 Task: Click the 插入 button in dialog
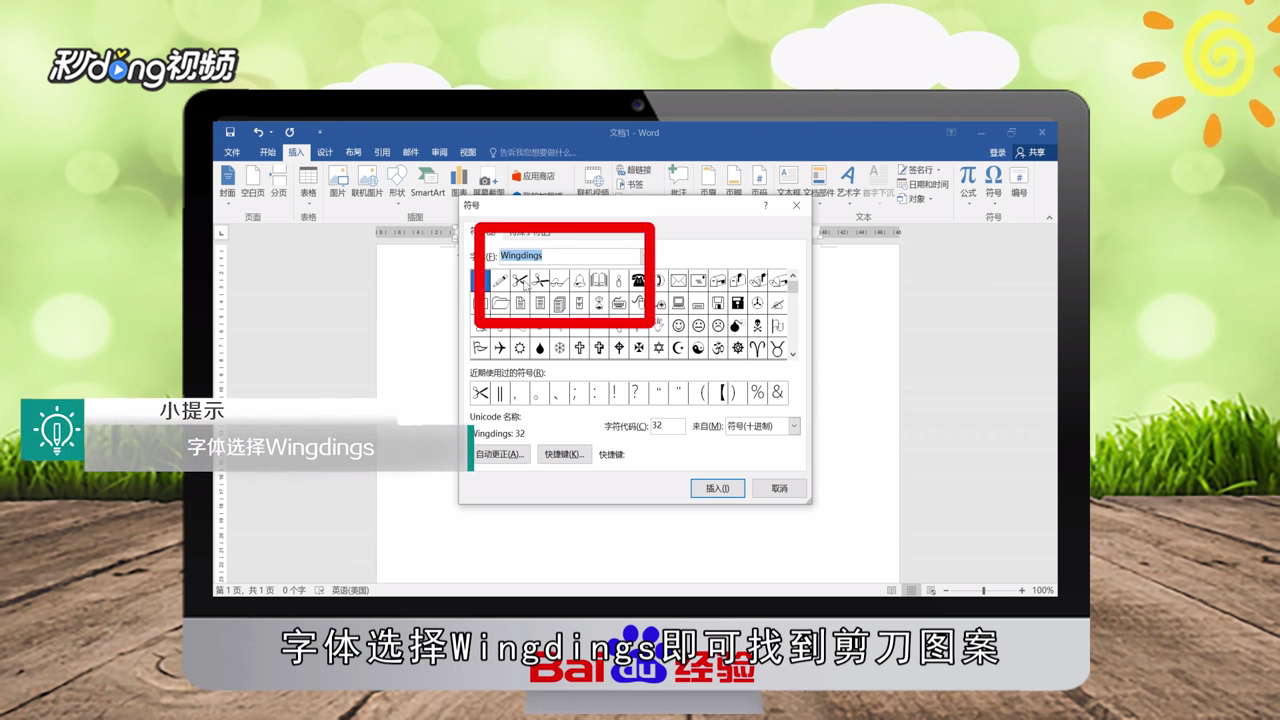[x=717, y=488]
